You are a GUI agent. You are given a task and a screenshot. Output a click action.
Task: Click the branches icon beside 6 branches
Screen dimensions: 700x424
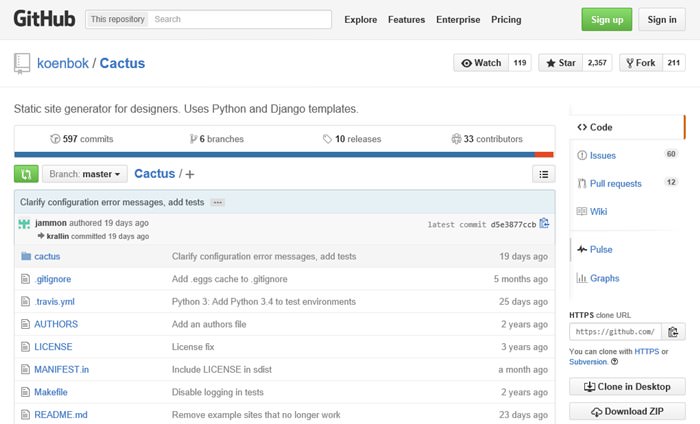click(x=193, y=139)
